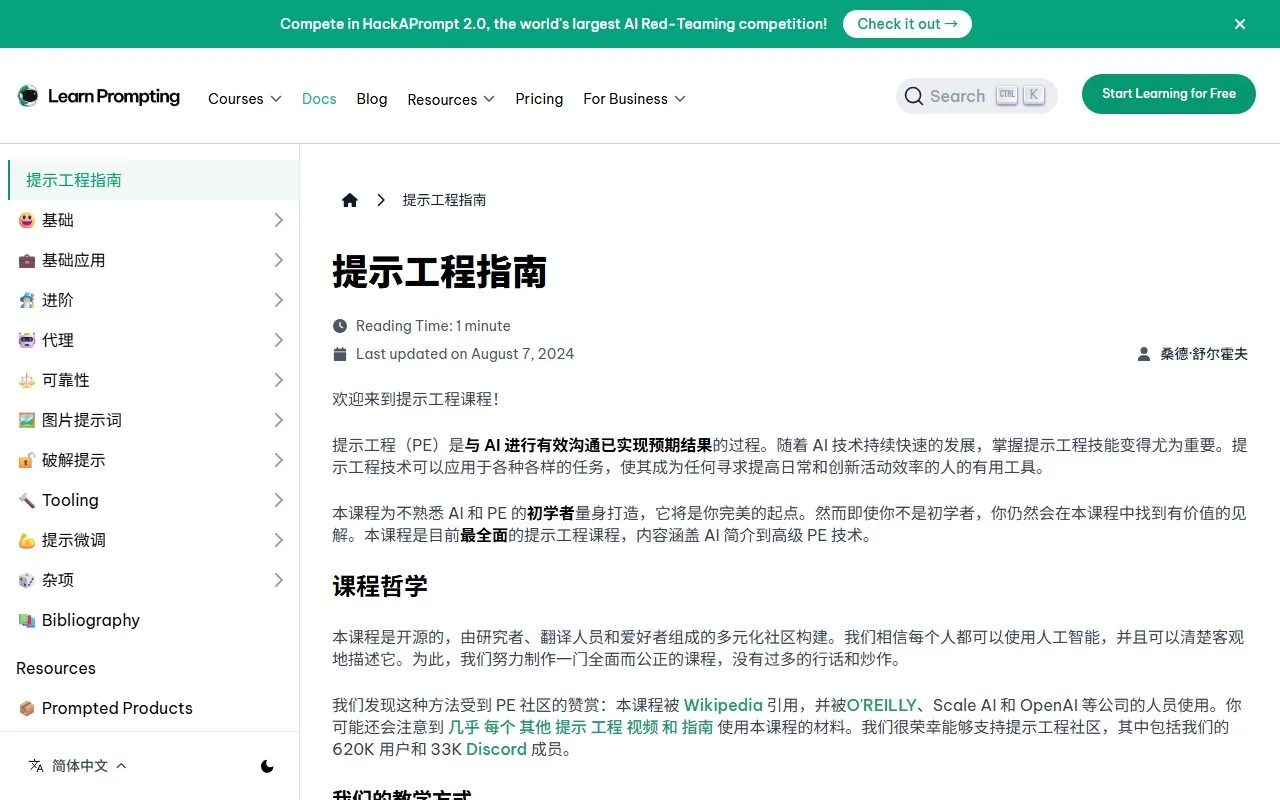Open the Pricing menu item

coord(539,99)
